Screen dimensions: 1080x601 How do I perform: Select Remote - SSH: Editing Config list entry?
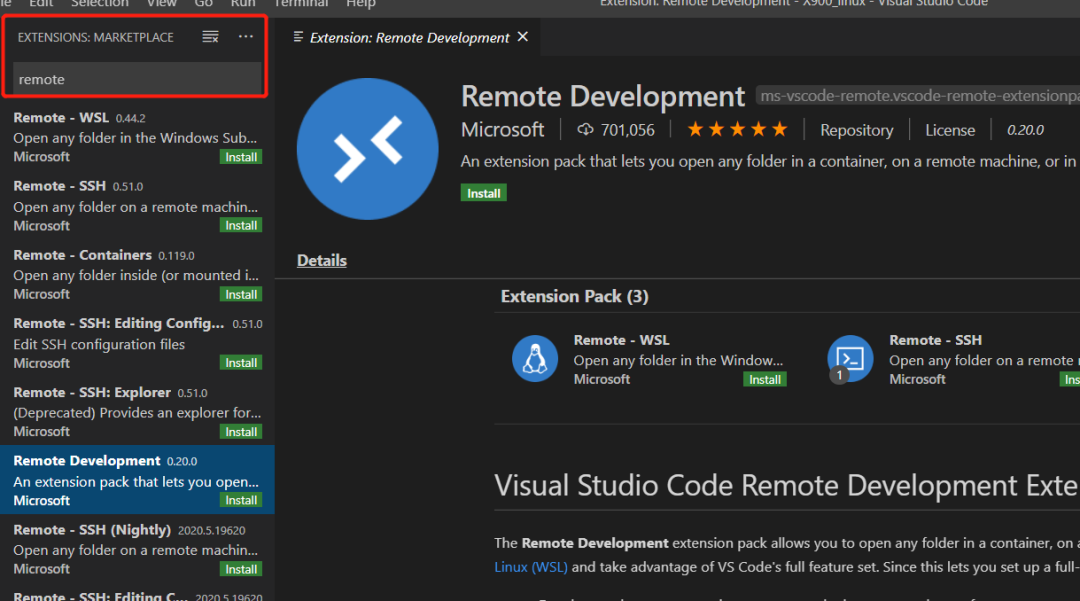(137, 343)
